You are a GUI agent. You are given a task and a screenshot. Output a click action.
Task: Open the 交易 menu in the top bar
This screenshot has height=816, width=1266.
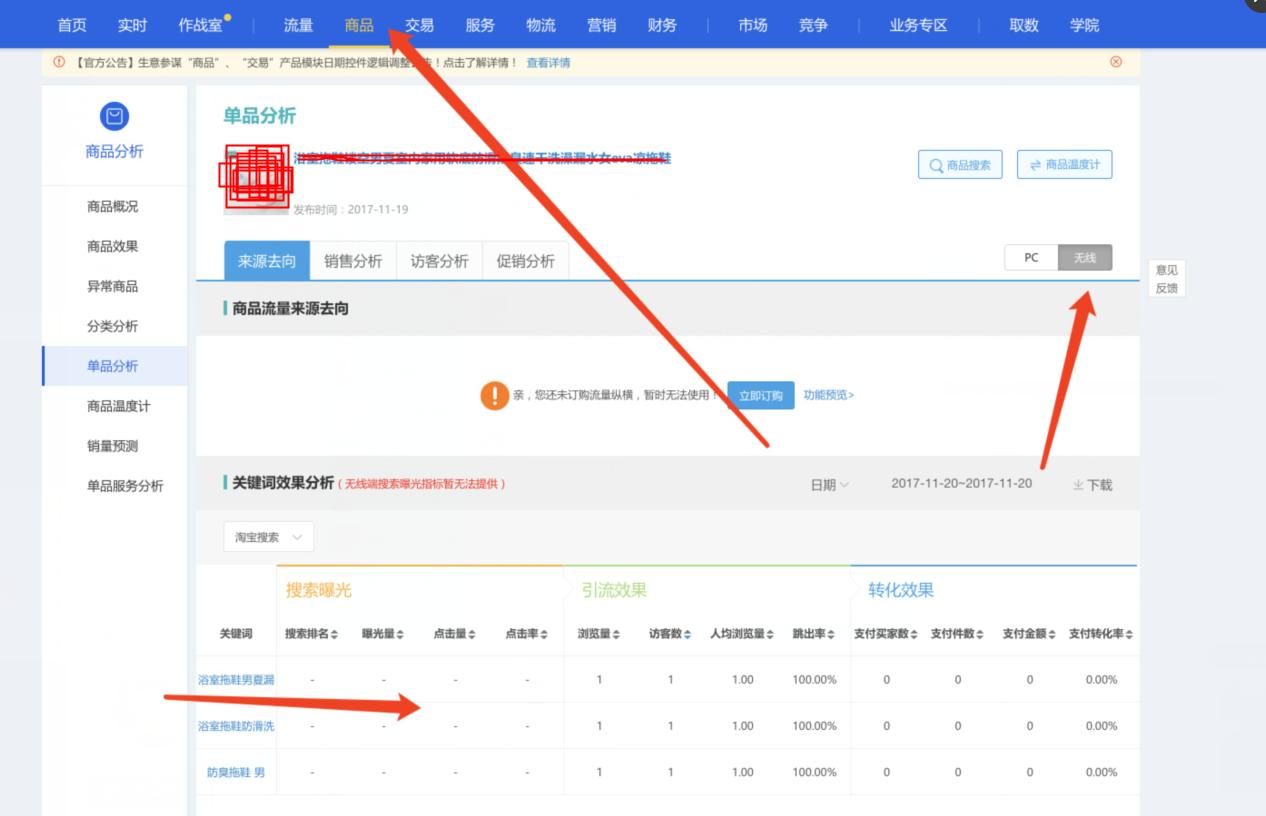click(x=419, y=24)
